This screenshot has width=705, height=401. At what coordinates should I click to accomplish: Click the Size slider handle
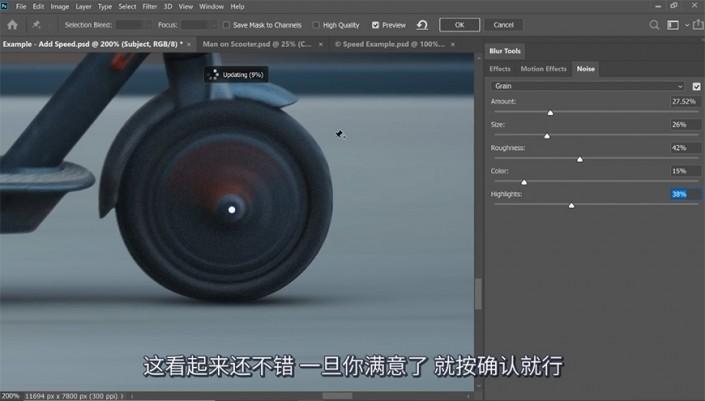[547, 136]
